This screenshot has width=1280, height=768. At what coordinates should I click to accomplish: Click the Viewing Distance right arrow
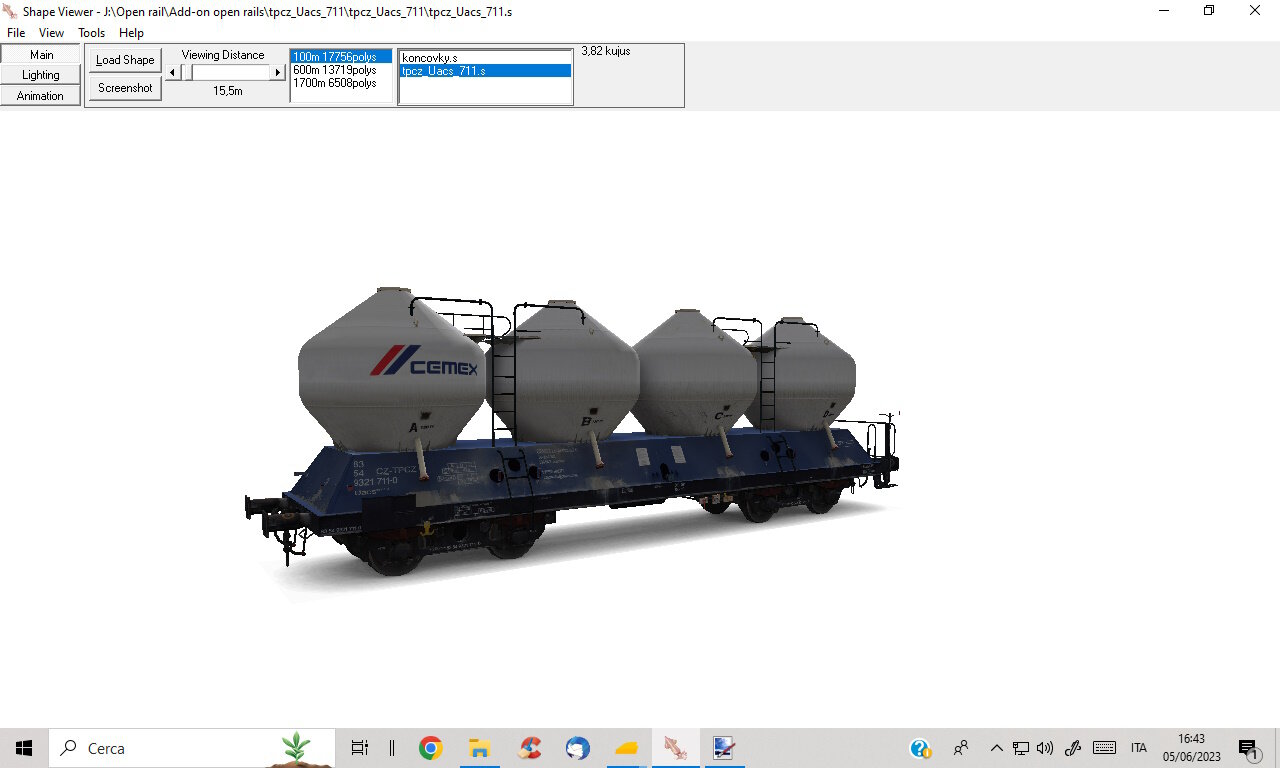coord(278,72)
